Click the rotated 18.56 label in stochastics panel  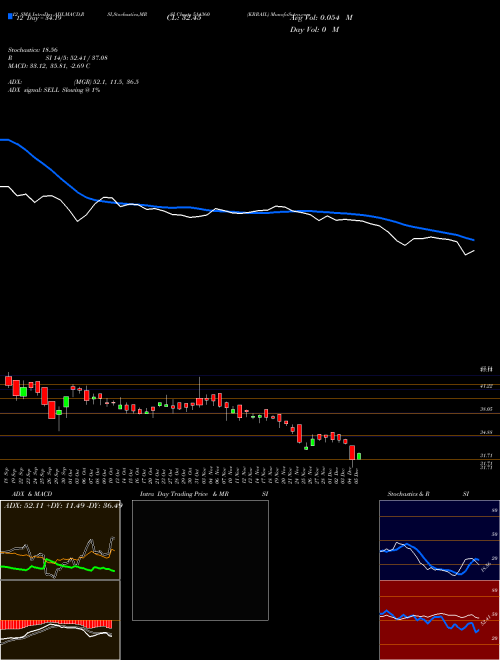(x=486, y=566)
